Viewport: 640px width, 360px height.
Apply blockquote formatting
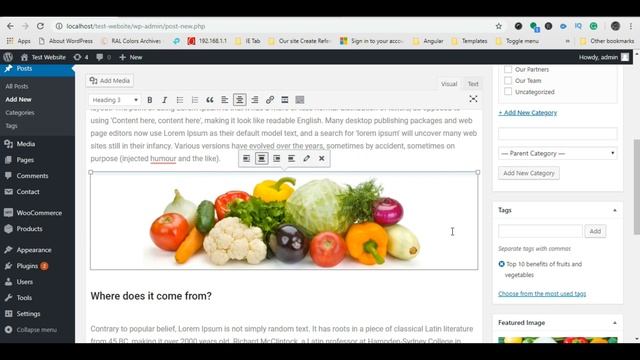pyautogui.click(x=210, y=100)
